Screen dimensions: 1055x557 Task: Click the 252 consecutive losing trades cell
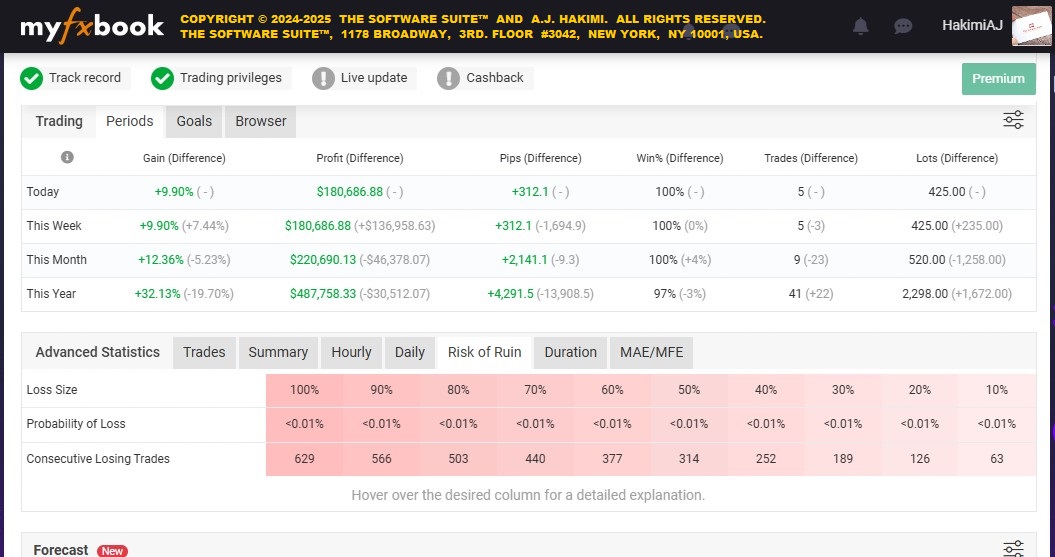(x=766, y=459)
